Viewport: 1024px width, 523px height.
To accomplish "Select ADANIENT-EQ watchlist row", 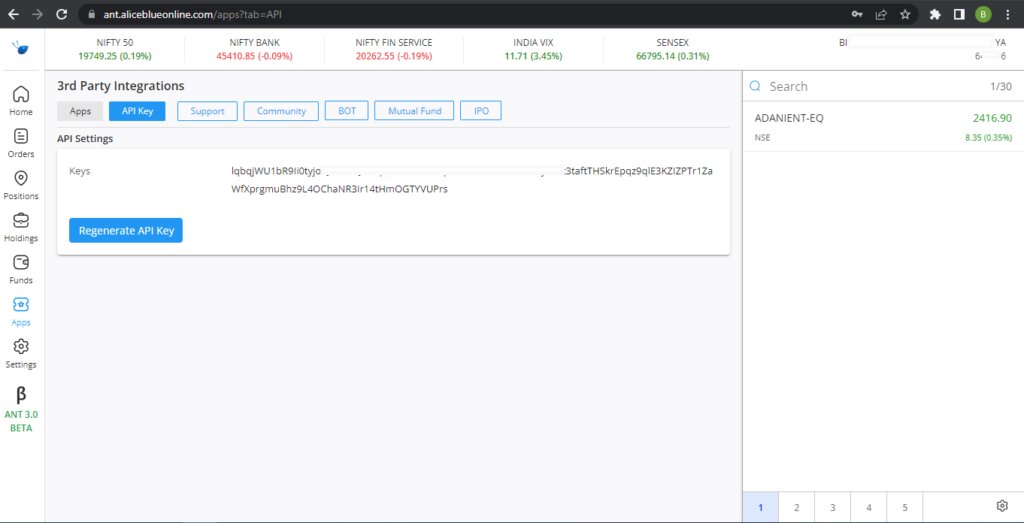I will [883, 127].
